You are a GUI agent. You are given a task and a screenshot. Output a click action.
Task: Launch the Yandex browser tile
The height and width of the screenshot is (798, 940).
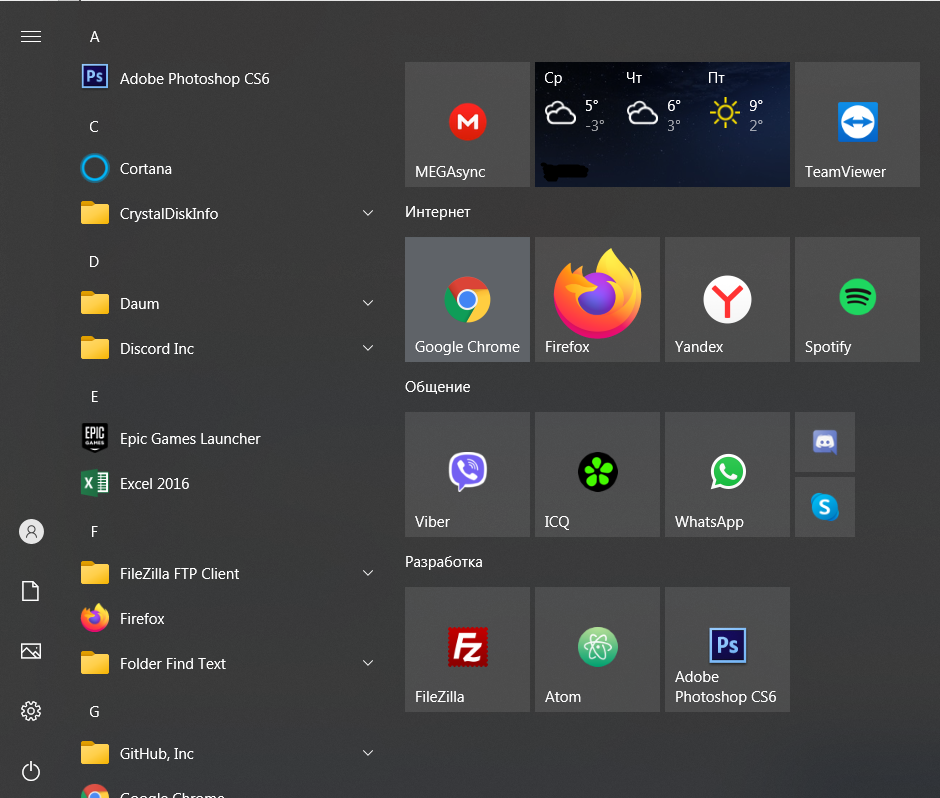pos(727,299)
